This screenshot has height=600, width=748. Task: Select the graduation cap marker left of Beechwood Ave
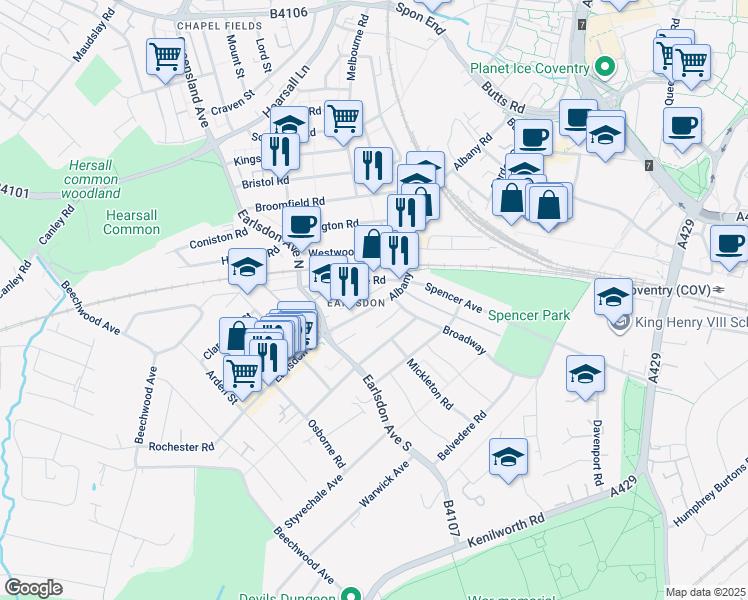click(247, 267)
